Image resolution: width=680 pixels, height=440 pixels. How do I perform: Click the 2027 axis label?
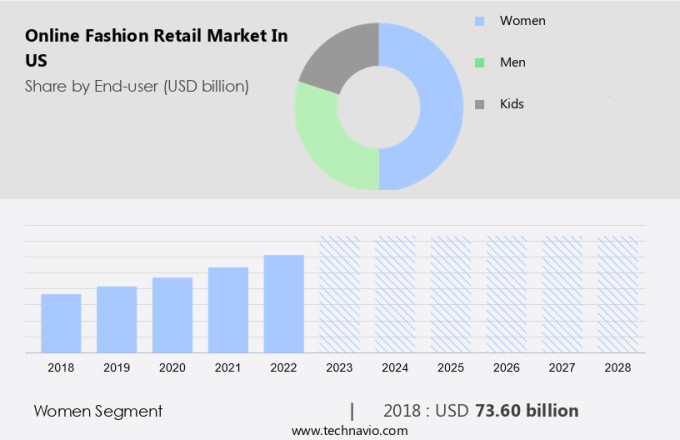562,368
